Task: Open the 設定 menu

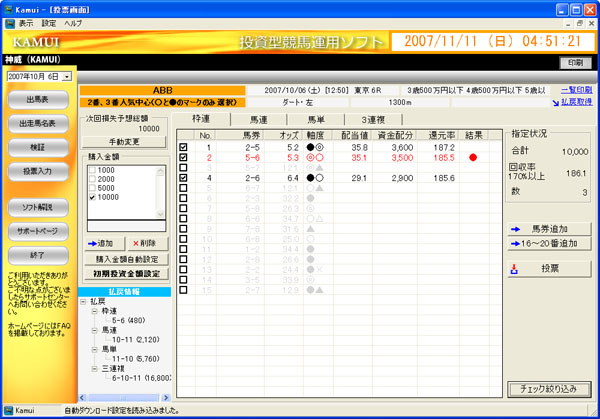Action: pyautogui.click(x=49, y=21)
